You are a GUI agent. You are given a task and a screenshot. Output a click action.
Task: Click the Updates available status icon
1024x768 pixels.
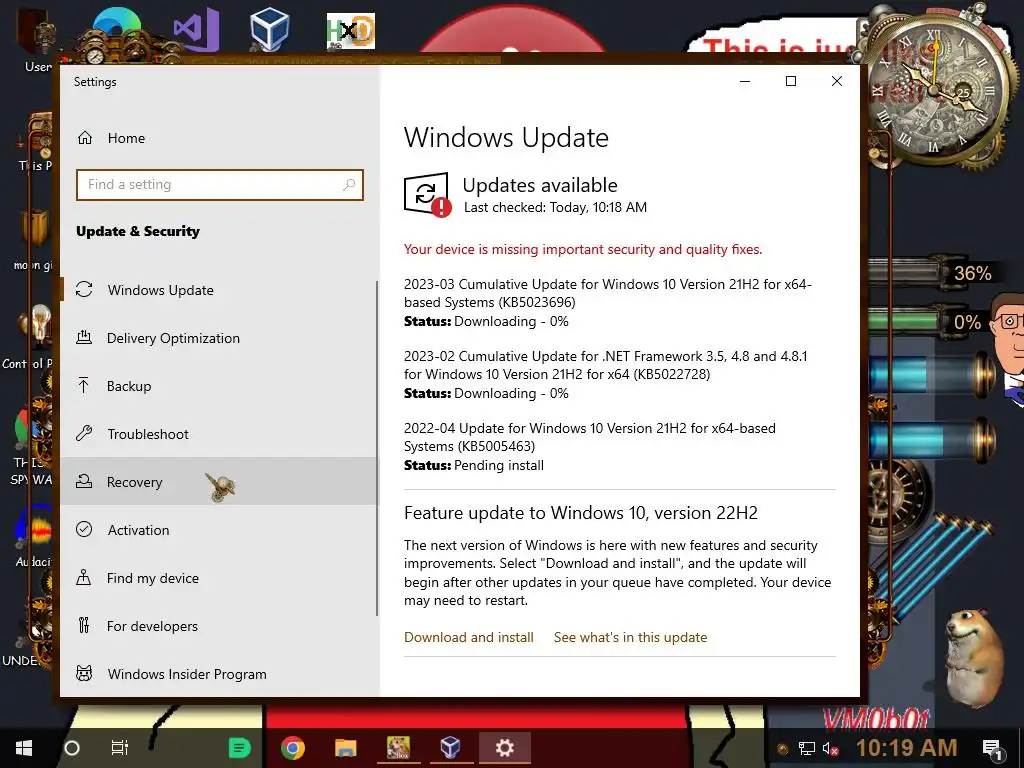click(x=427, y=194)
